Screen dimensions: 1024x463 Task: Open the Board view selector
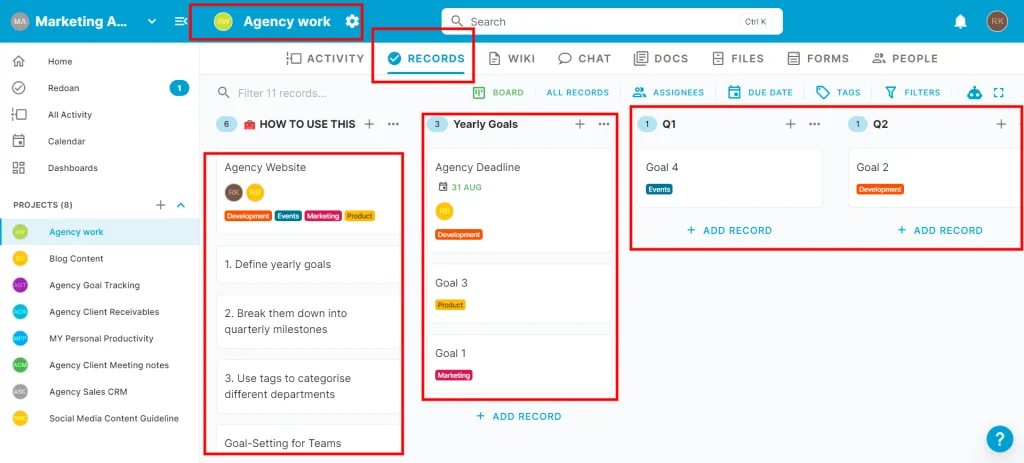(x=498, y=93)
